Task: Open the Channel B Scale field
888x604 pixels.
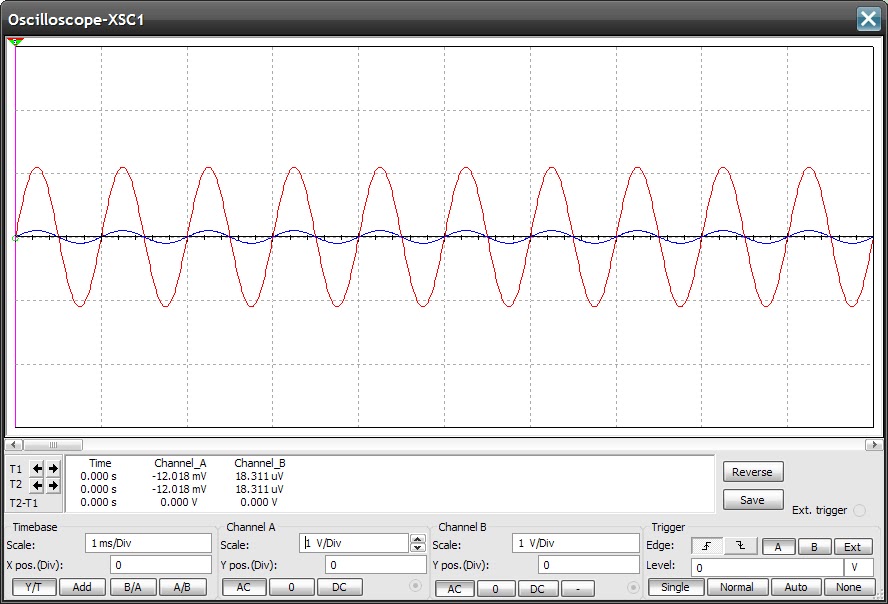Action: click(x=576, y=543)
